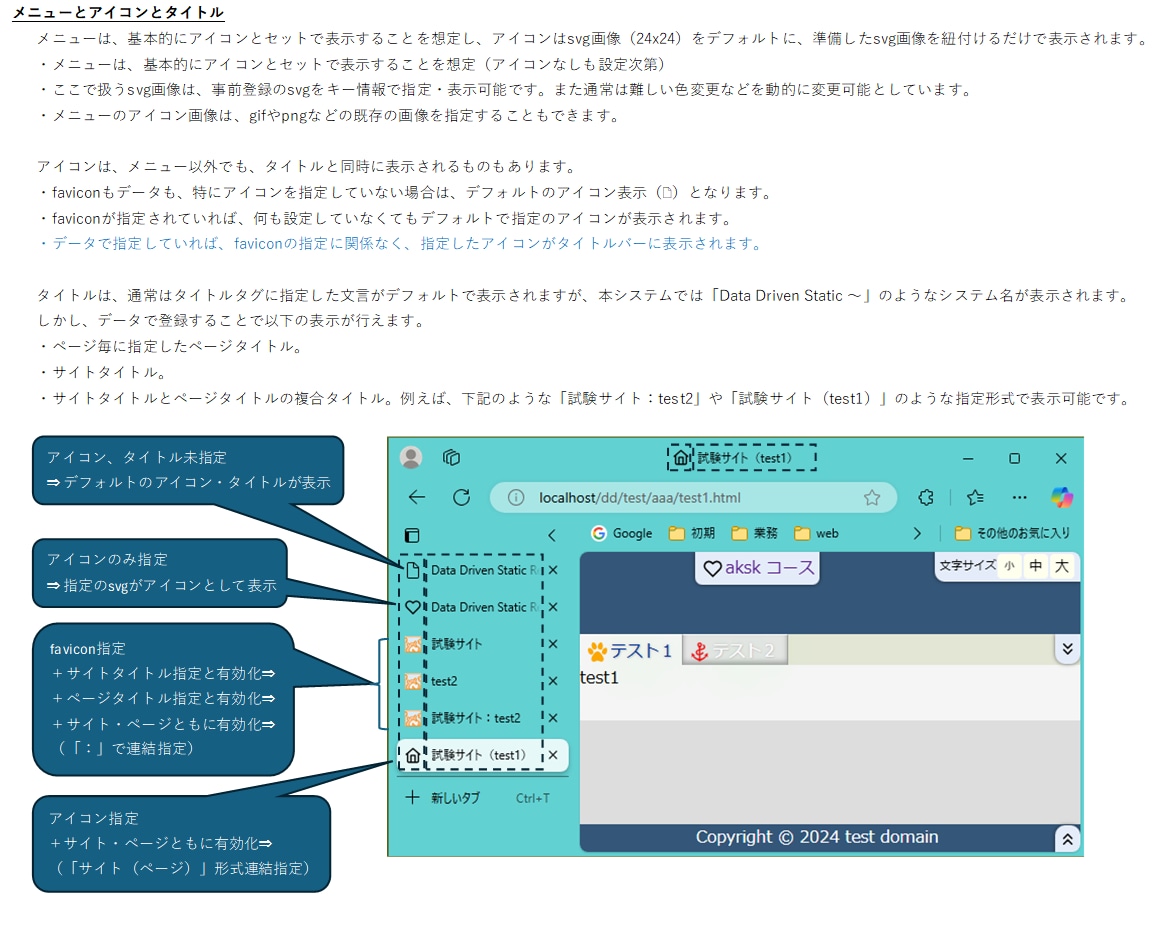
Task: Click the aksk コース heart button
Action: (x=758, y=568)
